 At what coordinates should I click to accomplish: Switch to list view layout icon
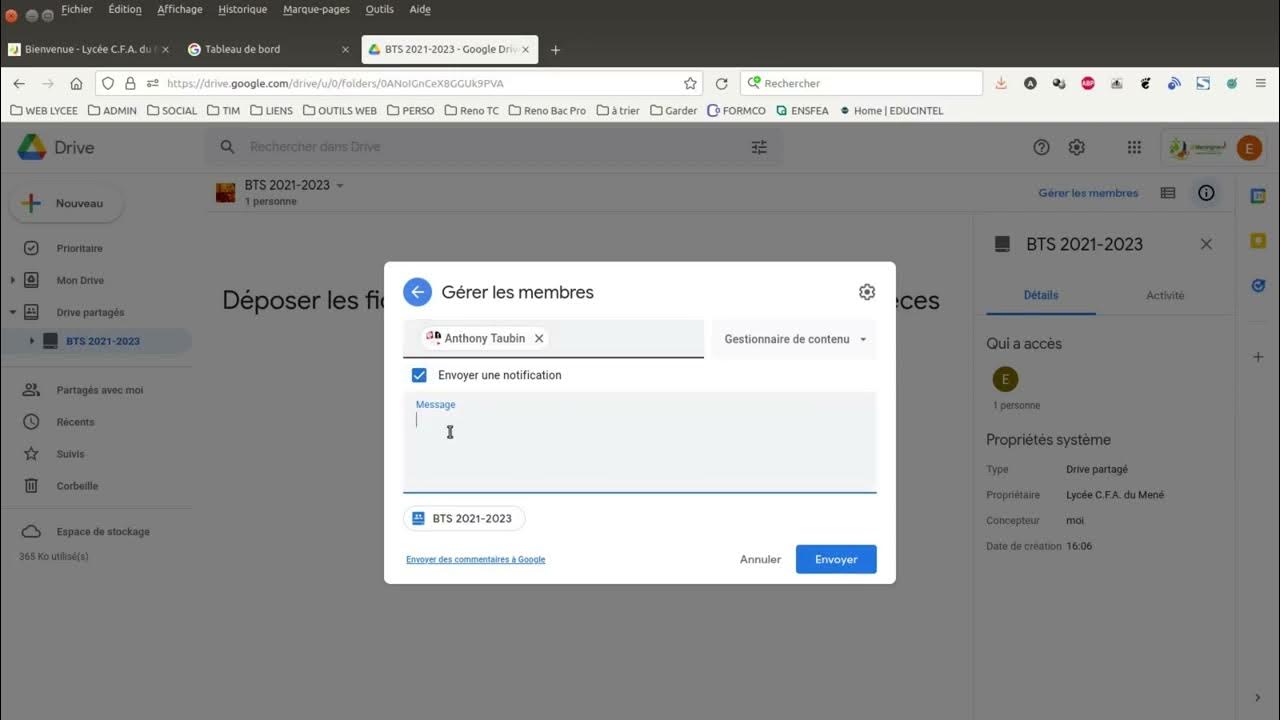pyautogui.click(x=1168, y=193)
